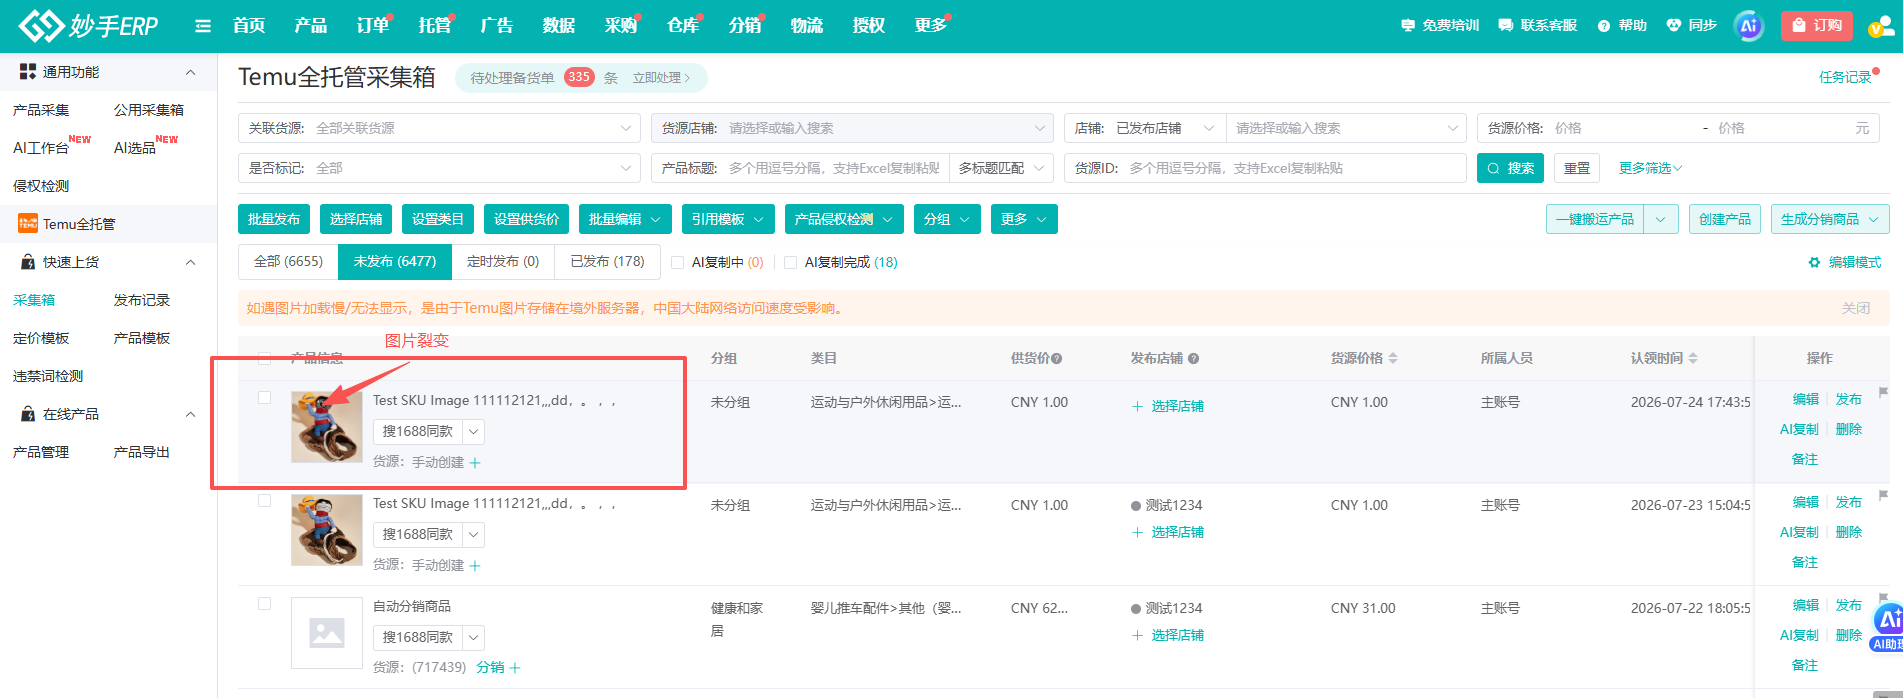The image size is (1903, 698).
Task: Click the 同步 sync icon
Action: (x=1691, y=26)
